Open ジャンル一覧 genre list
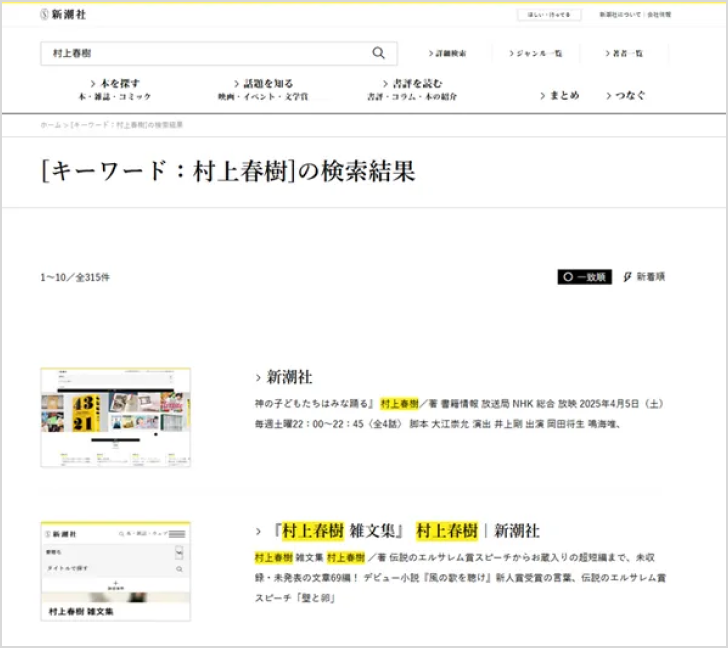Viewport: 728px width, 648px height. (x=536, y=53)
